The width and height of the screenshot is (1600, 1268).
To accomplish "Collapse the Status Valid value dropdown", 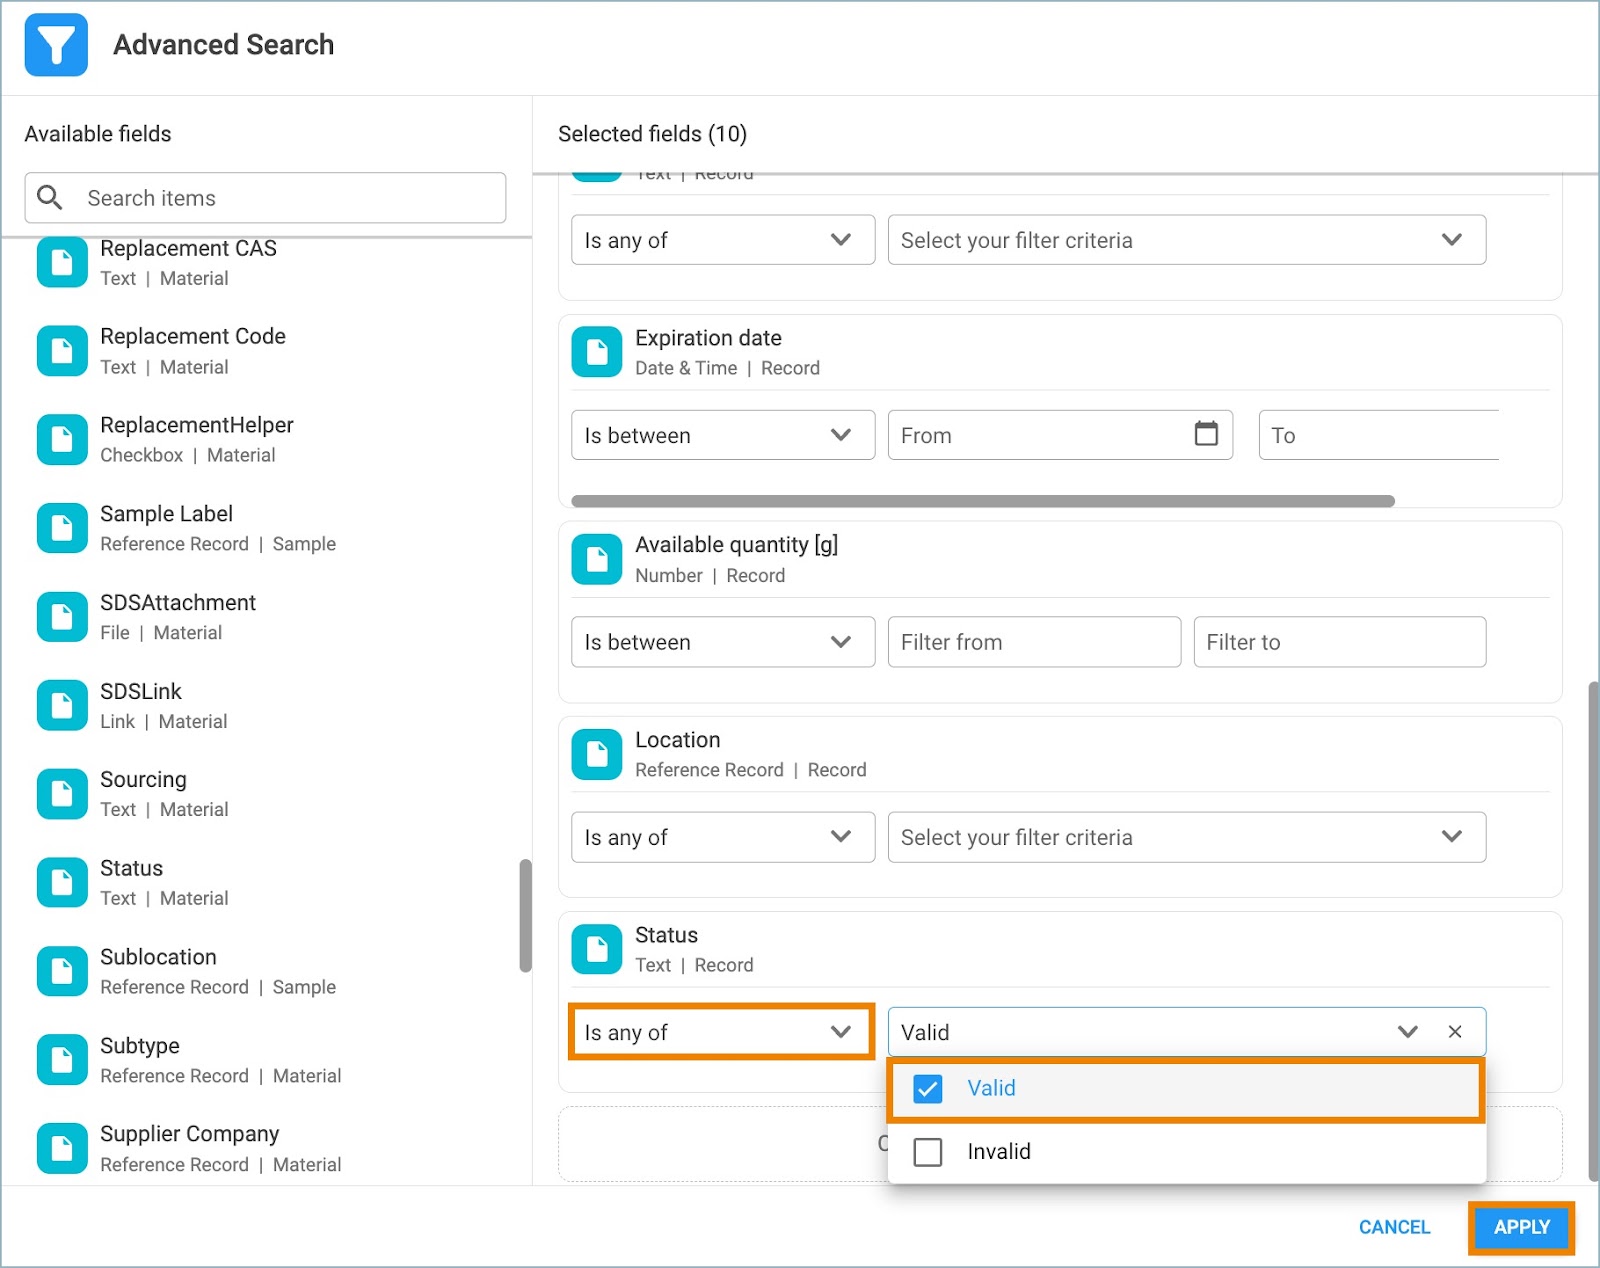I will pos(1408,1032).
